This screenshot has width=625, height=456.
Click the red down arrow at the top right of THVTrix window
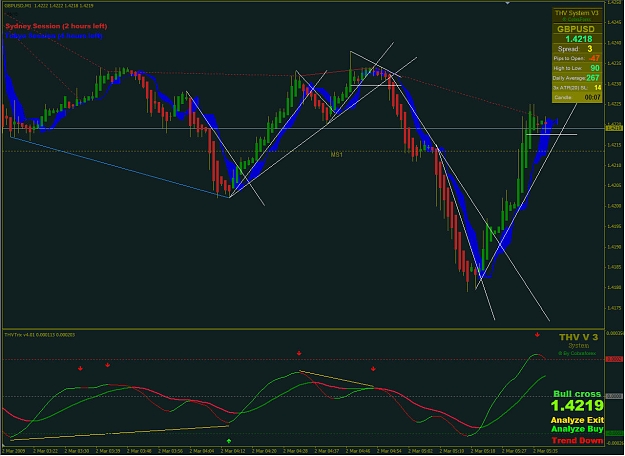click(x=537, y=335)
